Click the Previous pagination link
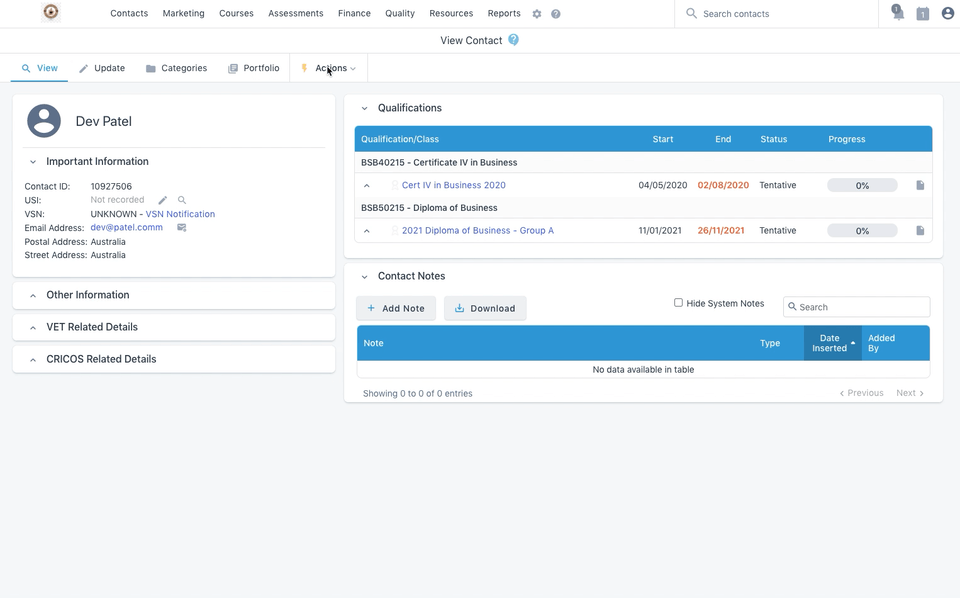Viewport: 960px width, 598px height. tap(861, 393)
